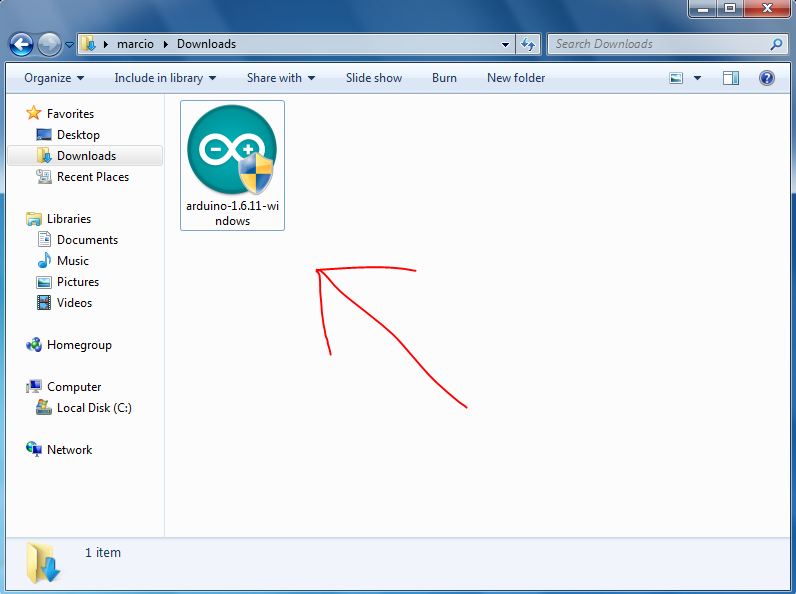Viewport: 796px width, 594px height.
Task: Click the Computer icon in the sidebar
Action: pos(34,387)
